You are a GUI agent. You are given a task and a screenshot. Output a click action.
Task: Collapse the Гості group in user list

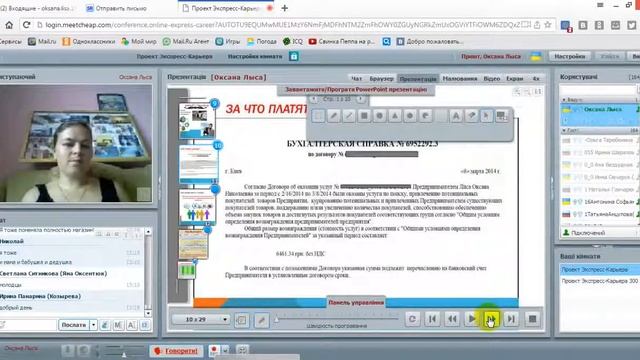point(564,130)
